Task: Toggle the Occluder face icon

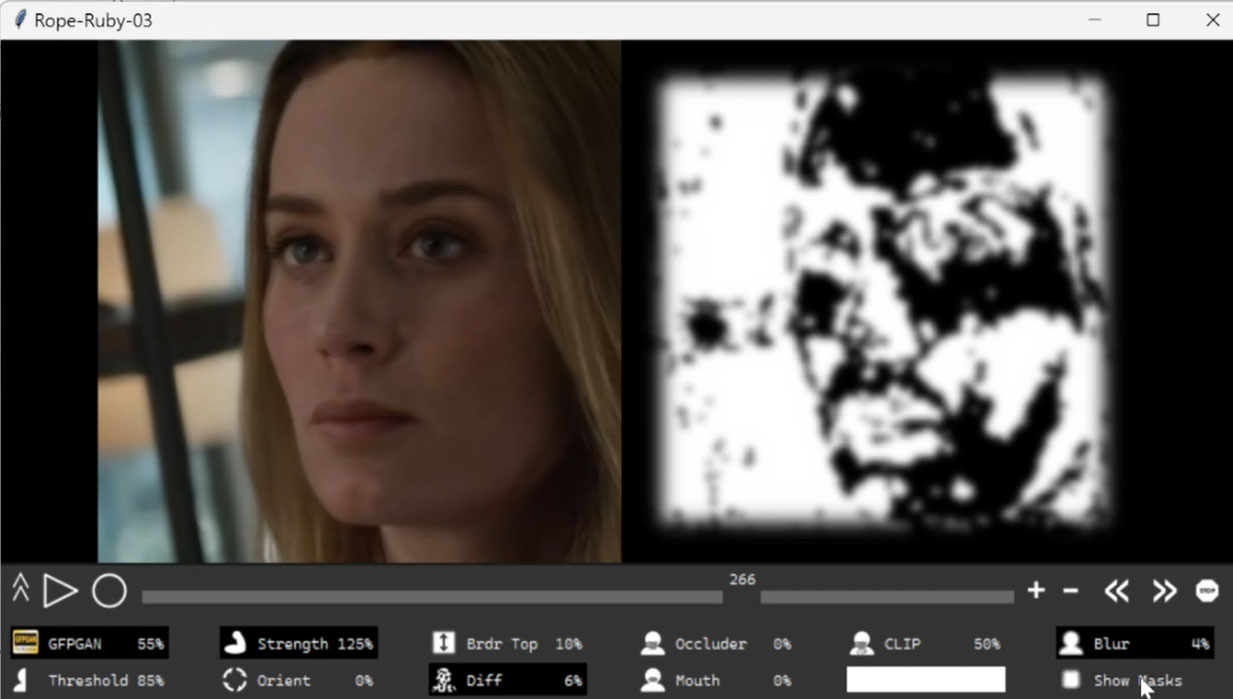Action: click(652, 643)
